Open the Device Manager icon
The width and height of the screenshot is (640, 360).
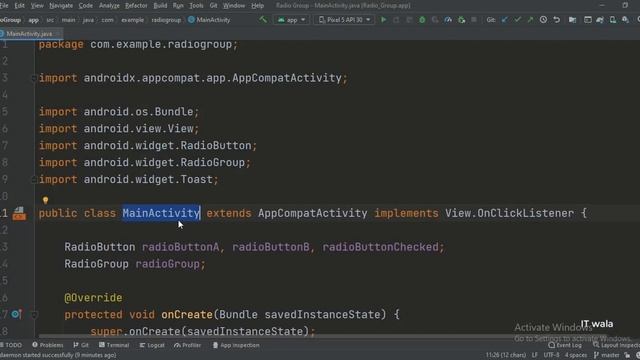tap(613, 20)
